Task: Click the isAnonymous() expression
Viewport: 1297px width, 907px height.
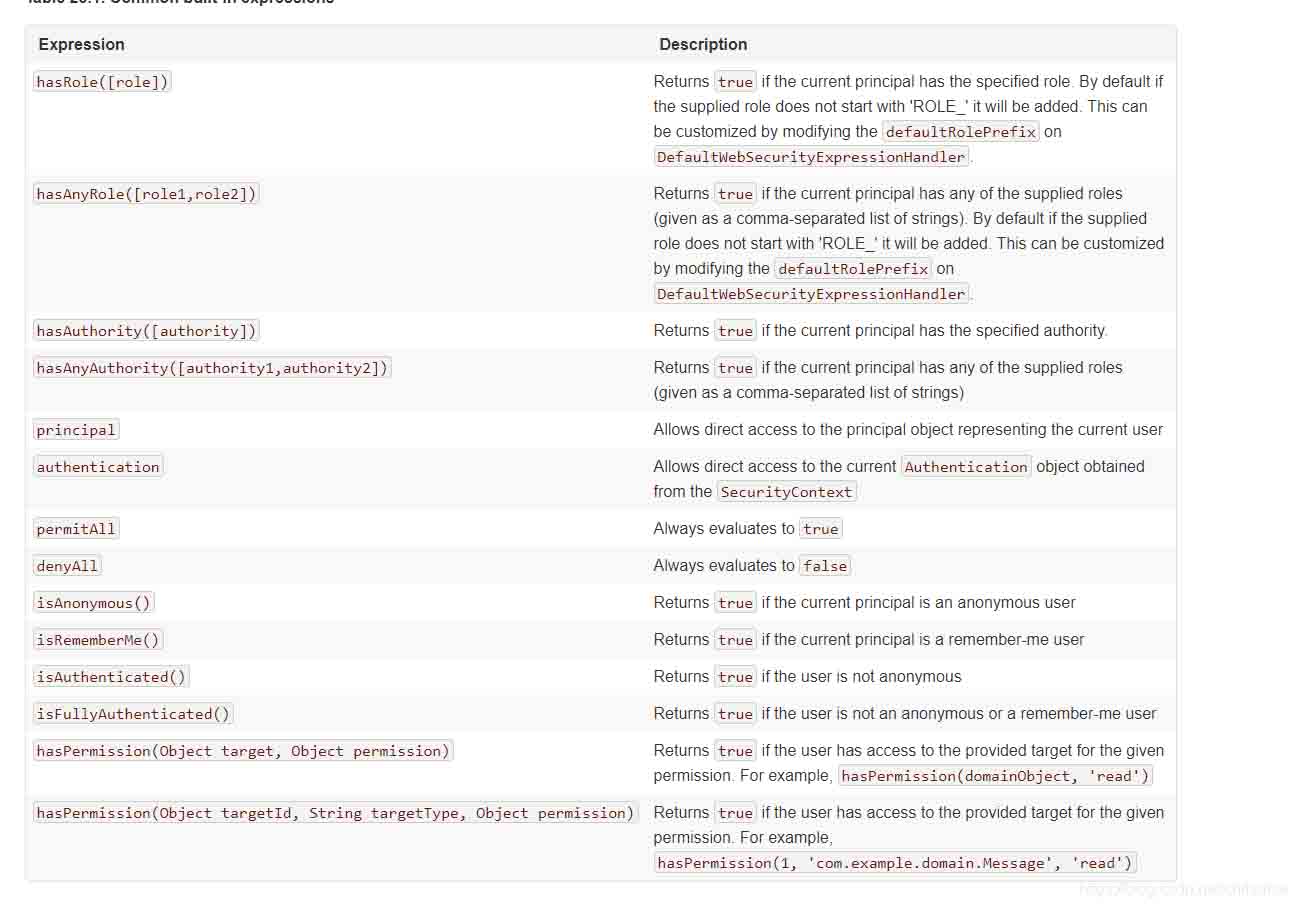Action: (94, 603)
